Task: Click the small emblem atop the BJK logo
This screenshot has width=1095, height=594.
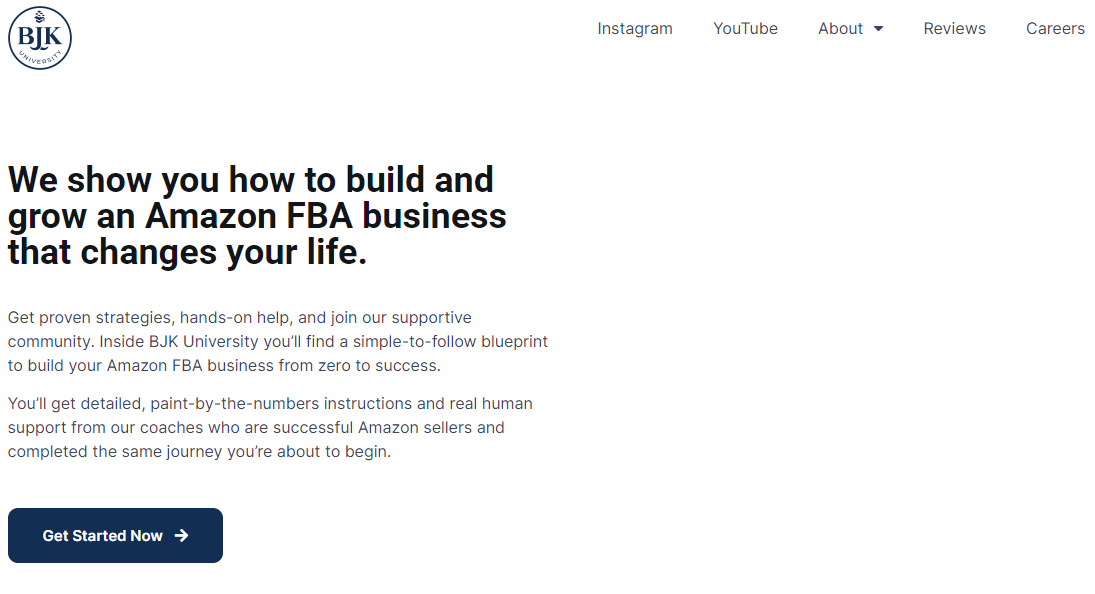Action: [40, 17]
